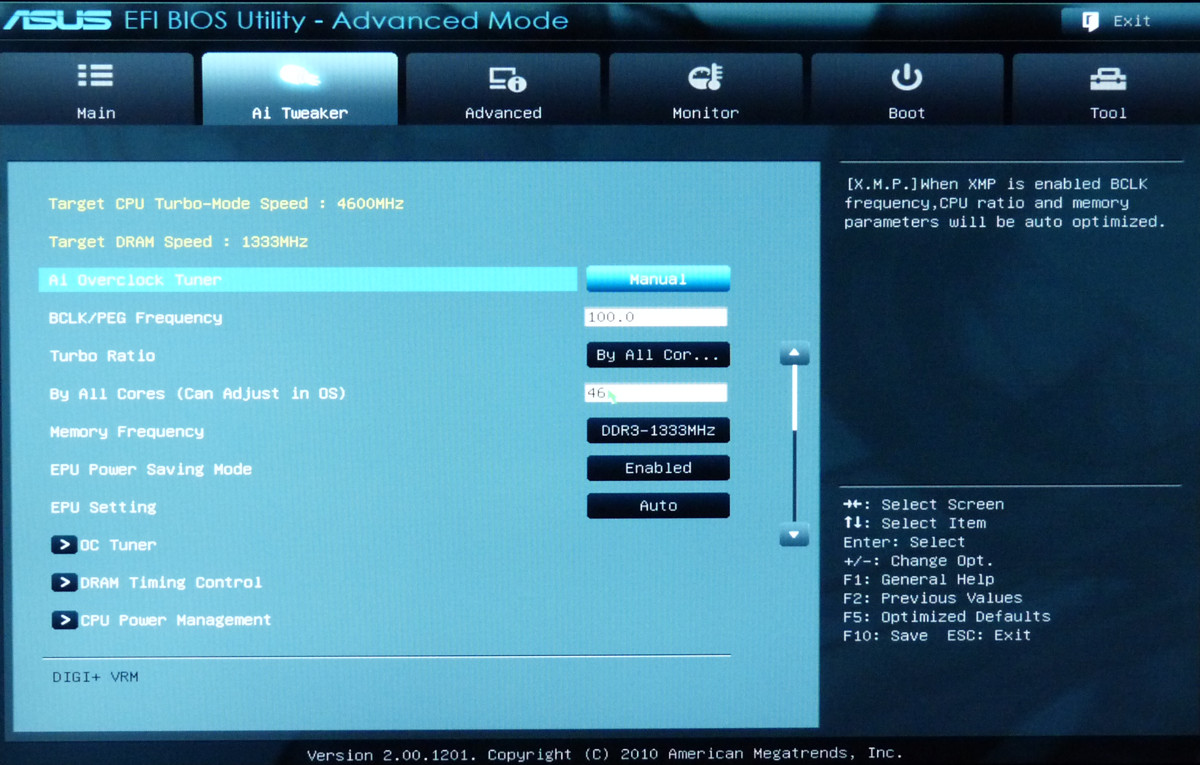Click the scroll down arrow button
This screenshot has width=1200, height=765.
tap(794, 535)
